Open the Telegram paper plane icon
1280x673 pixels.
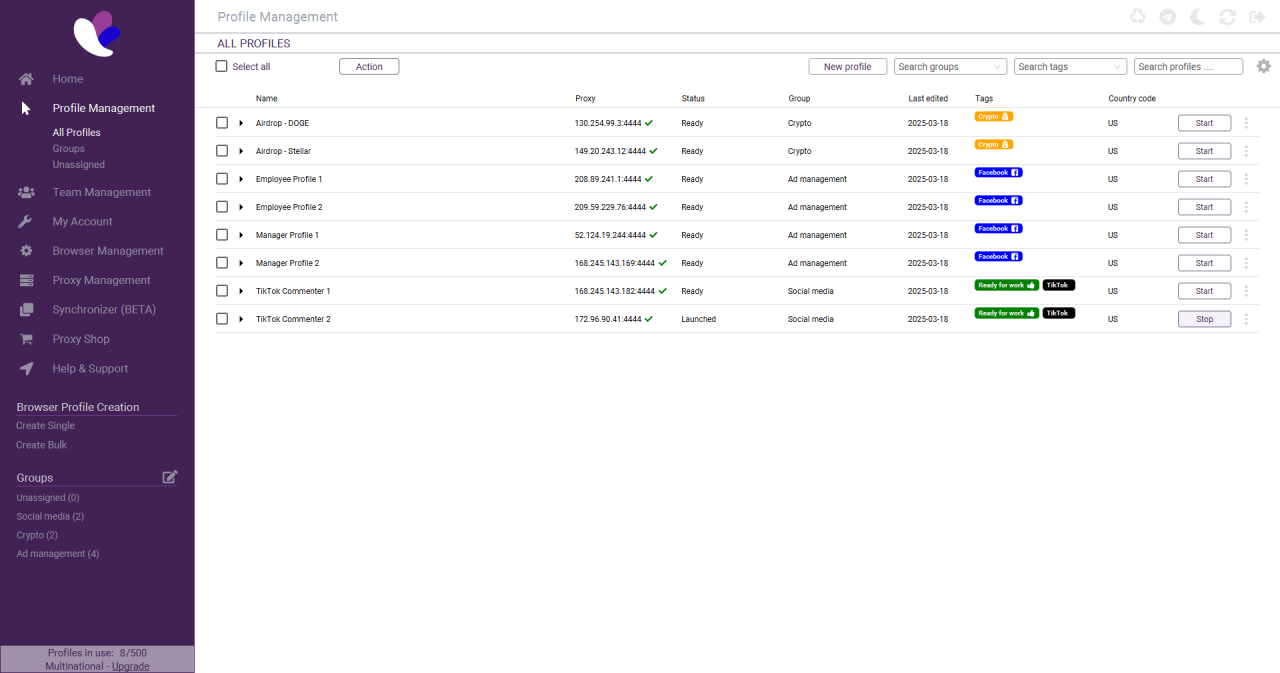pyautogui.click(x=1167, y=17)
